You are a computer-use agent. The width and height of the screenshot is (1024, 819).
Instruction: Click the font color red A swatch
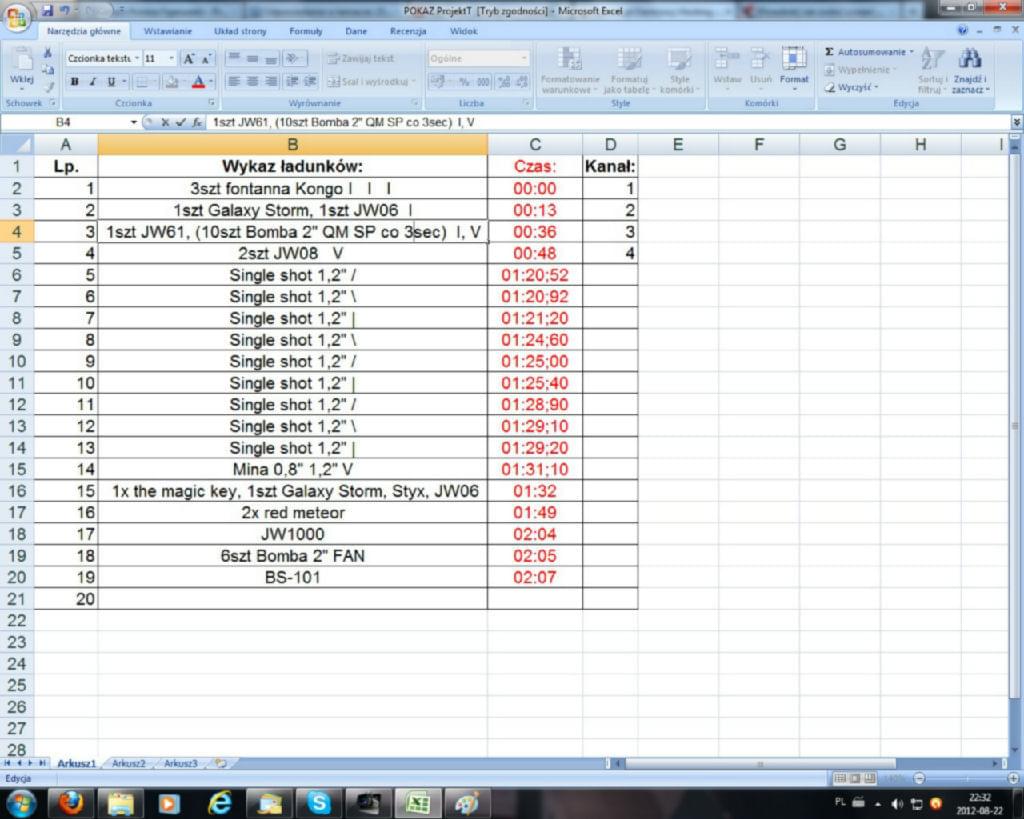(x=198, y=82)
